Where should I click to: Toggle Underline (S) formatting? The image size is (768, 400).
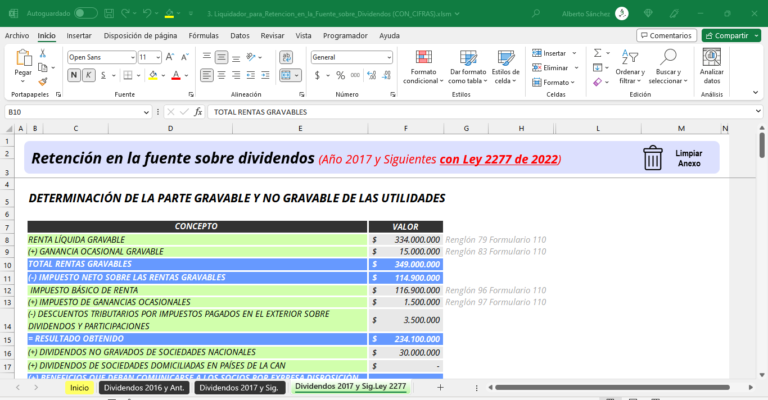tap(103, 75)
